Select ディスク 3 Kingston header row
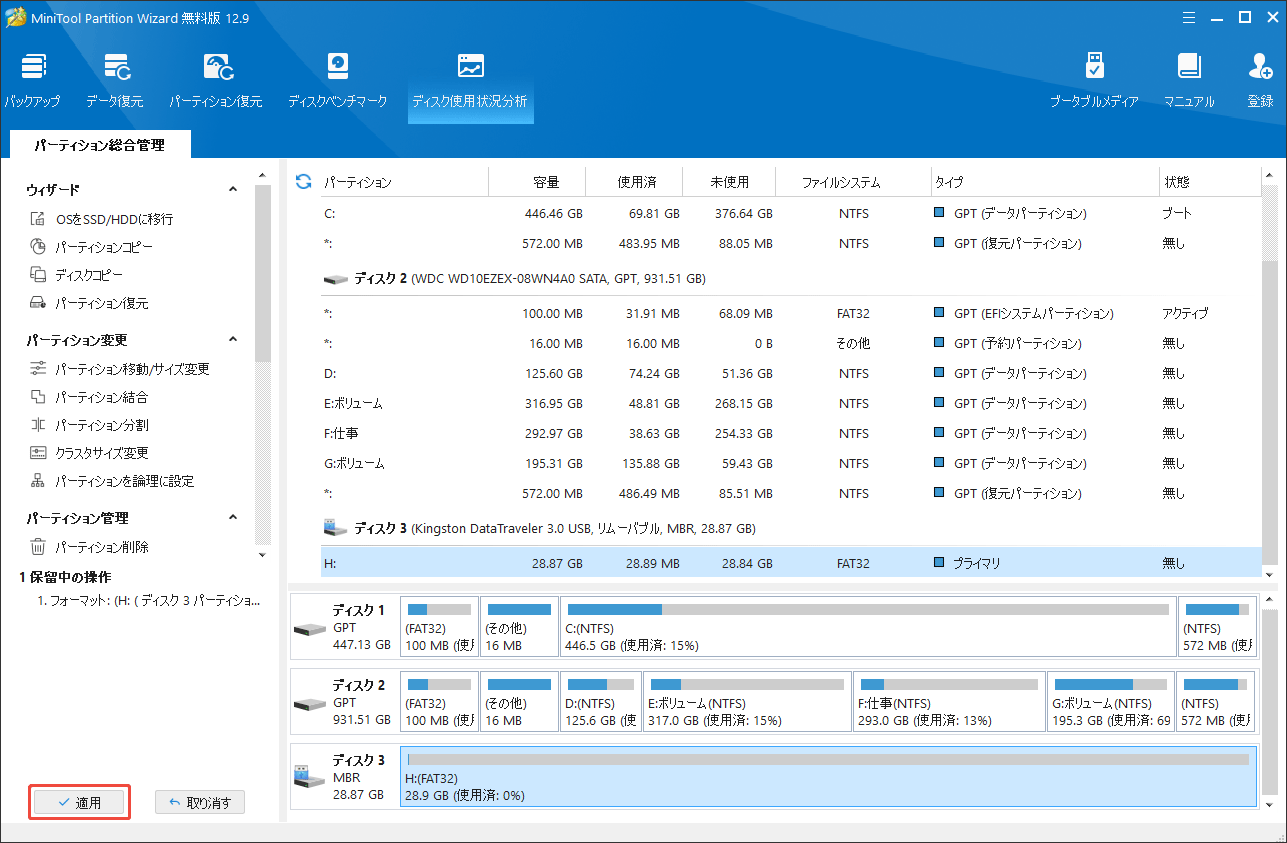 coord(790,527)
